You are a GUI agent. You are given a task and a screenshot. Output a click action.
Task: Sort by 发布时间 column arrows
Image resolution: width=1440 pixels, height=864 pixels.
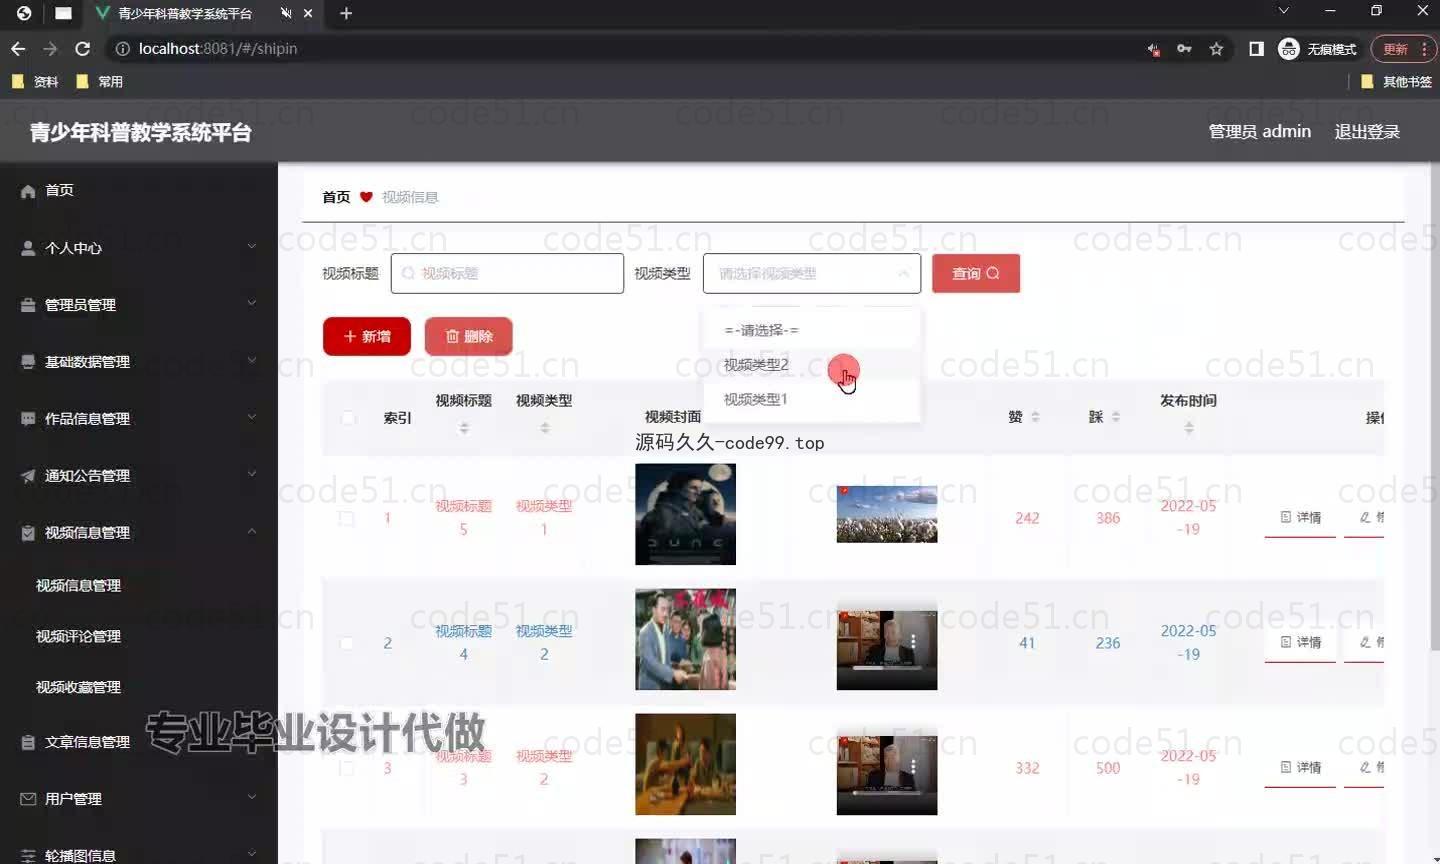pyautogui.click(x=1188, y=428)
